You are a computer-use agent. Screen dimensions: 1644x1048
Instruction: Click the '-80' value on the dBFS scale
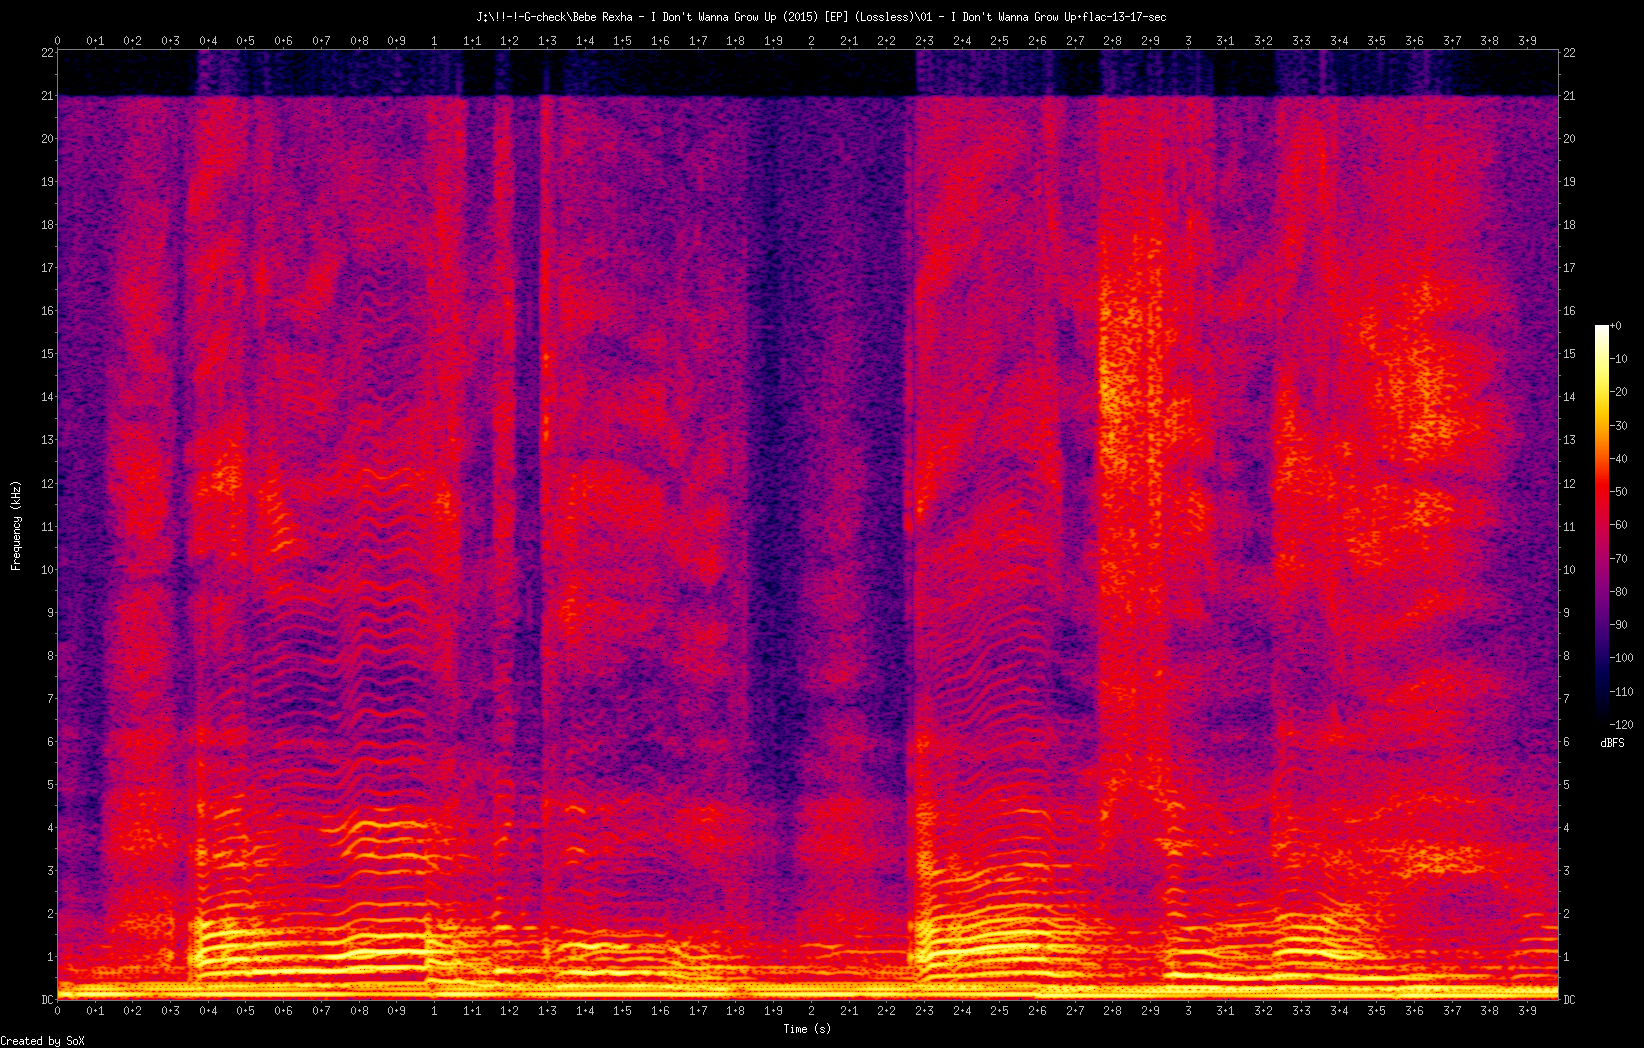coord(1621,592)
